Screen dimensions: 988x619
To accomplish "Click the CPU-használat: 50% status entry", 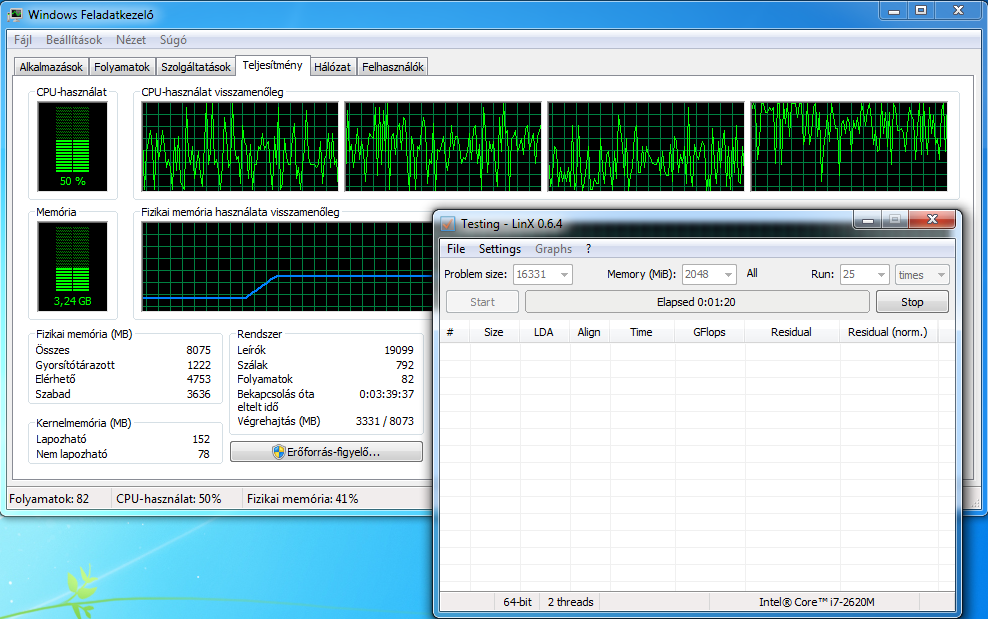I will point(169,499).
